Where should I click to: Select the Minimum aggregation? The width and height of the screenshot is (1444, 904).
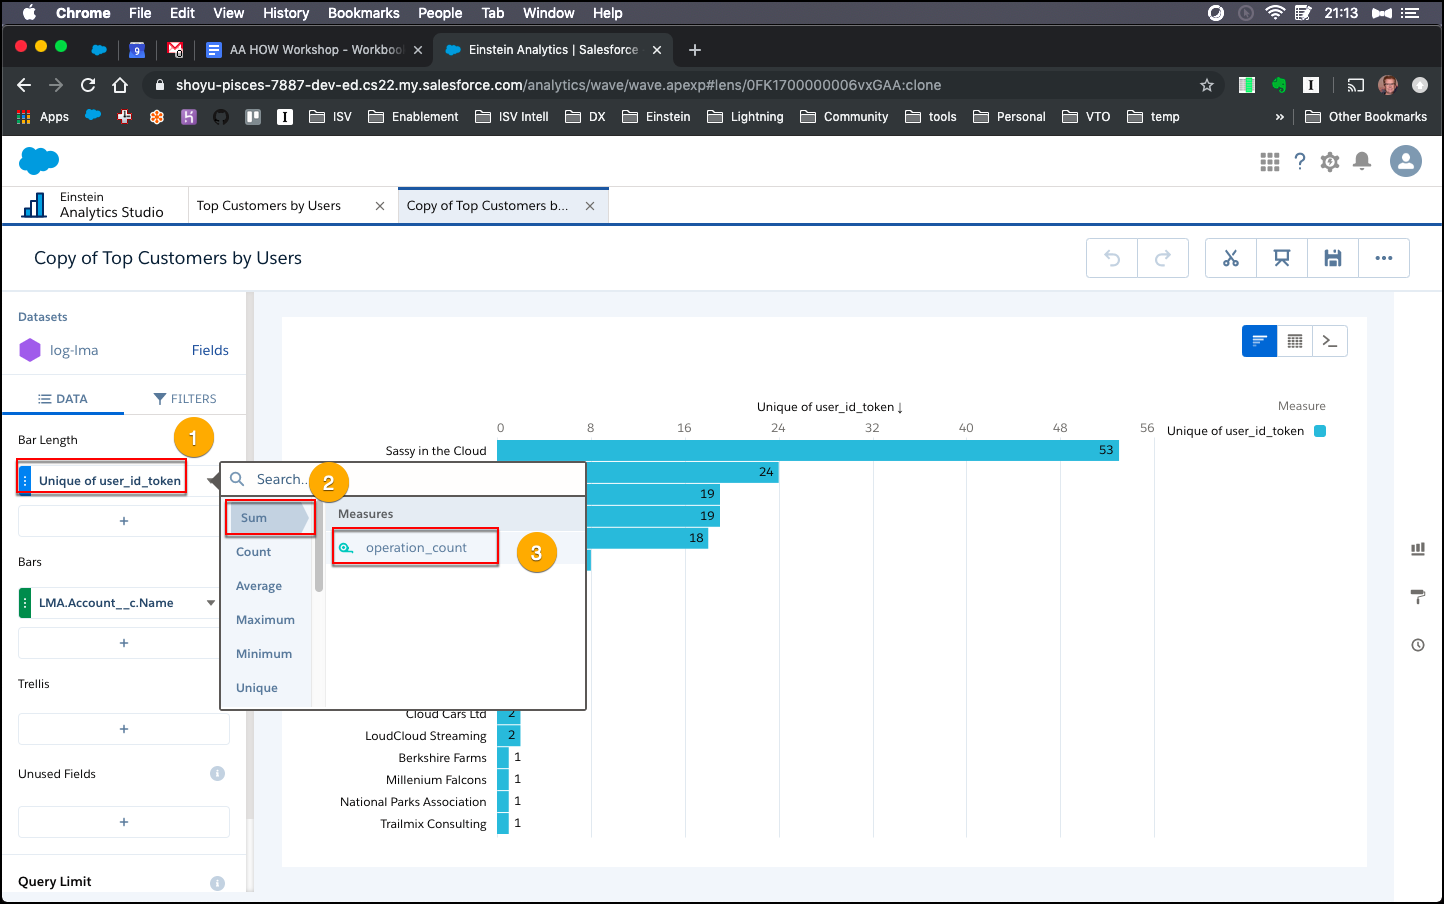coord(264,654)
